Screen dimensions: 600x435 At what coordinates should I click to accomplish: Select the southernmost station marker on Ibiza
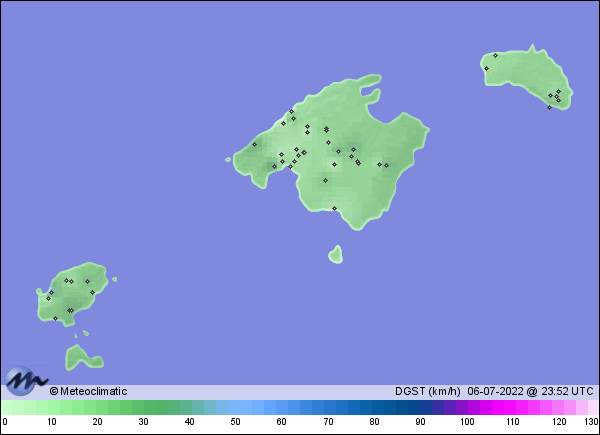coord(55,318)
